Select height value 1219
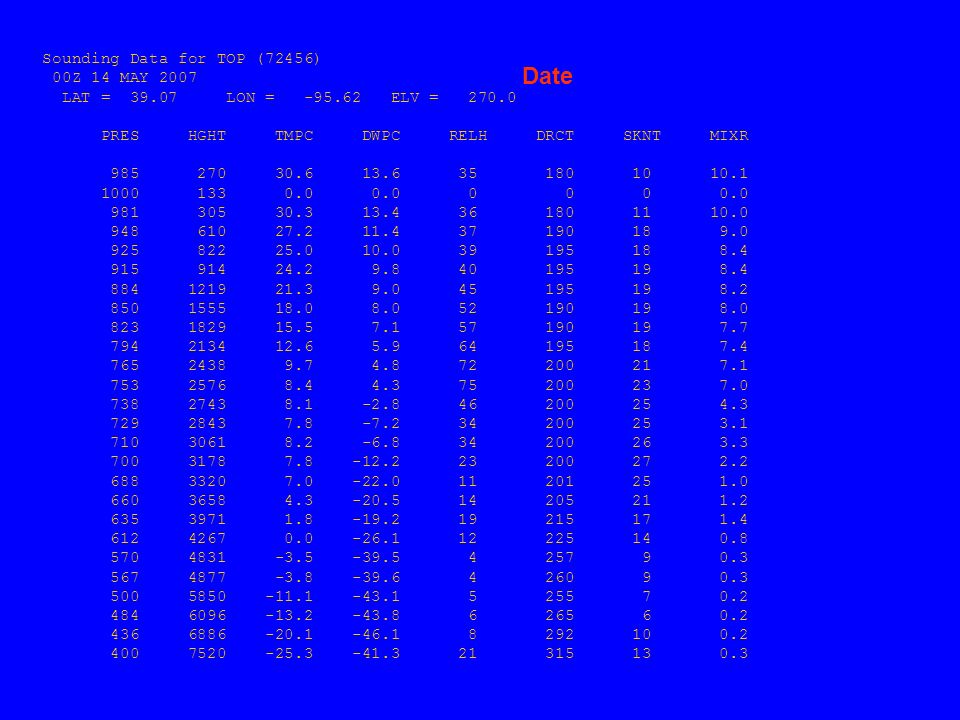 click(x=207, y=289)
